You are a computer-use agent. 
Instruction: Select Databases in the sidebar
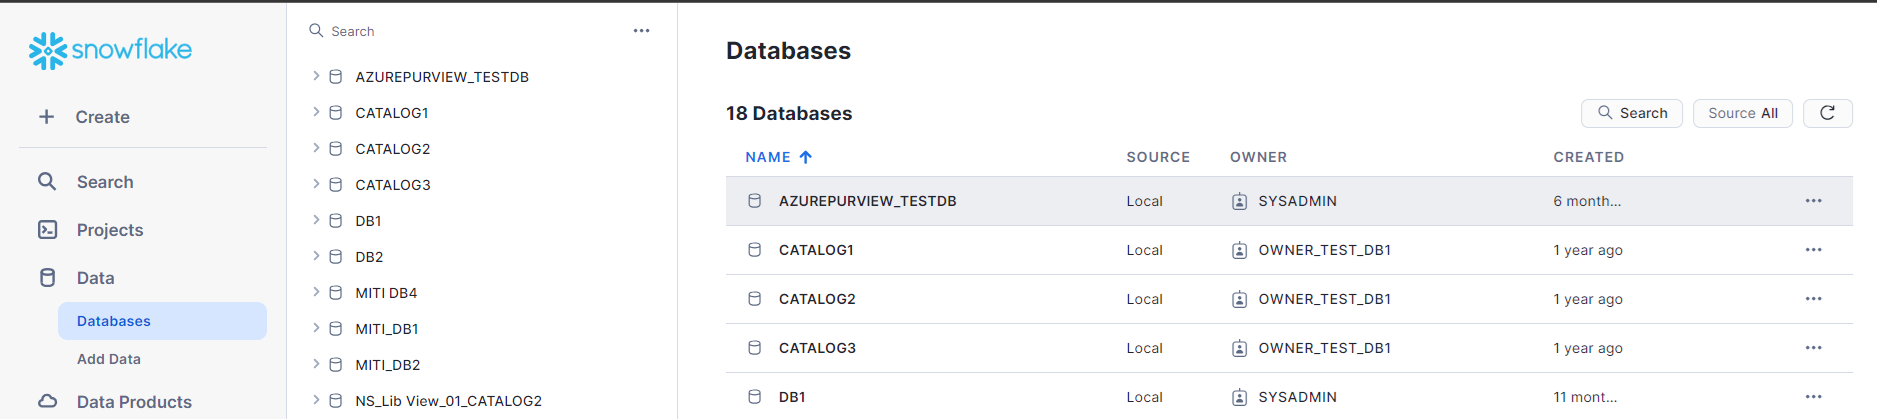click(114, 321)
